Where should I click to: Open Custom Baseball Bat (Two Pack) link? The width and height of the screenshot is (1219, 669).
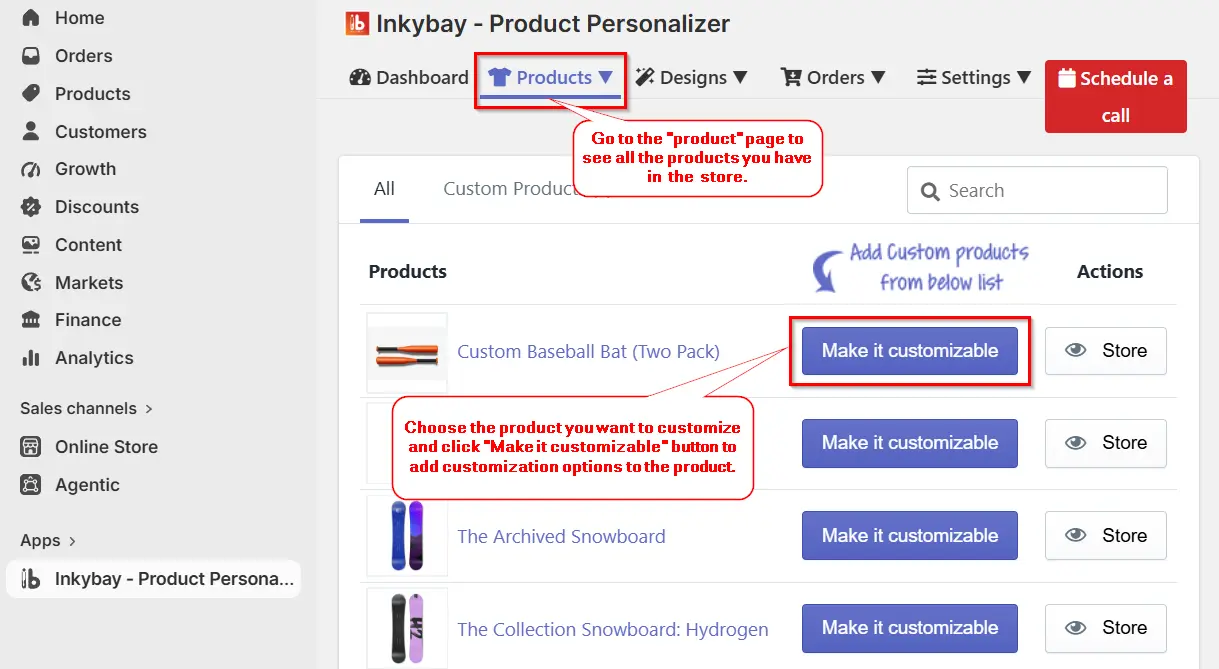coord(588,351)
